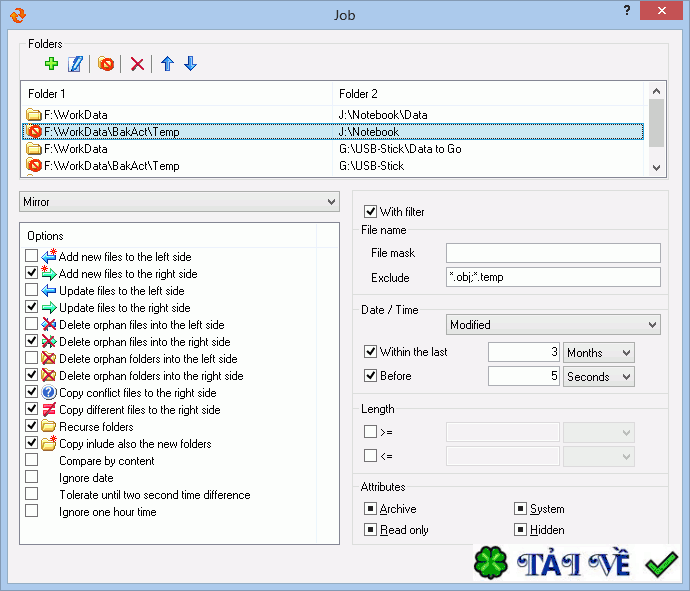The image size is (690, 591).
Task: Toggle the Compare by content option
Action: [x=32, y=461]
